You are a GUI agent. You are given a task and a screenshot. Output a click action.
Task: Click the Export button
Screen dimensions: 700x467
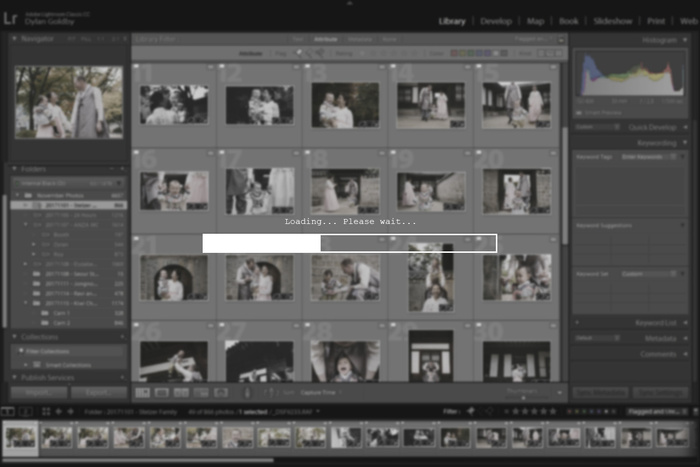[x=99, y=393]
